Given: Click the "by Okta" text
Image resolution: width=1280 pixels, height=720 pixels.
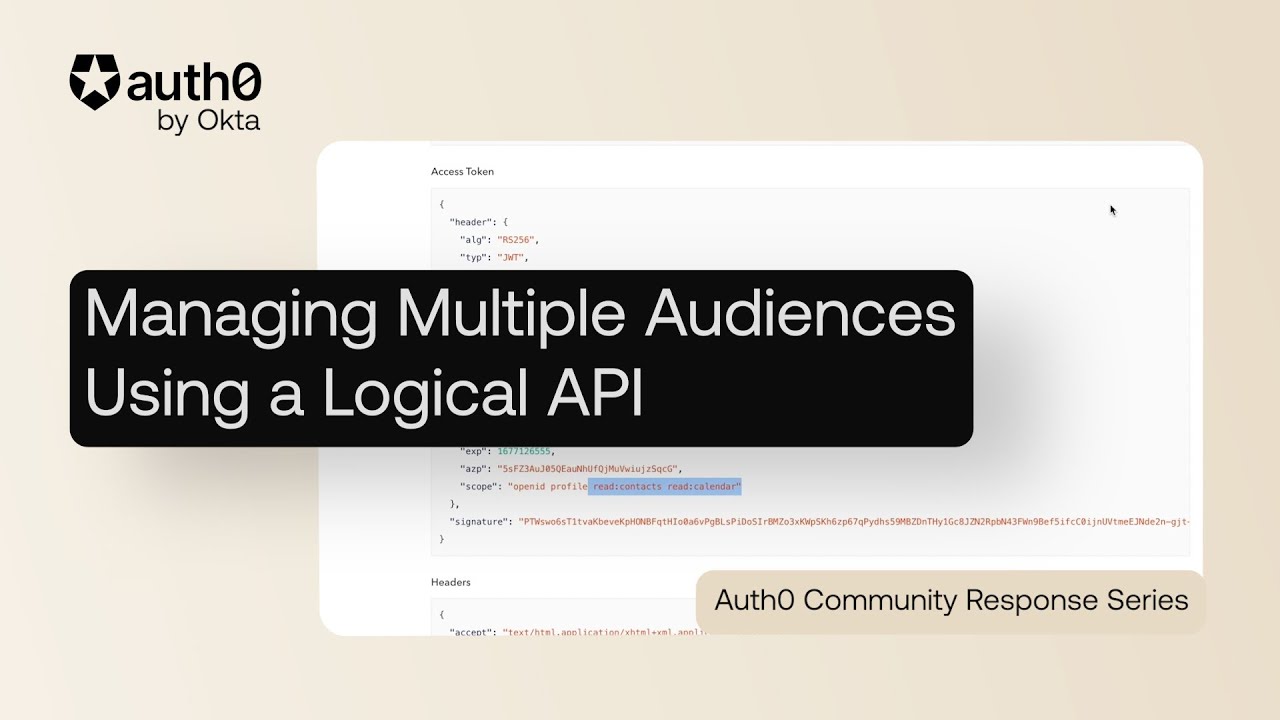Looking at the screenshot, I should tap(209, 121).
